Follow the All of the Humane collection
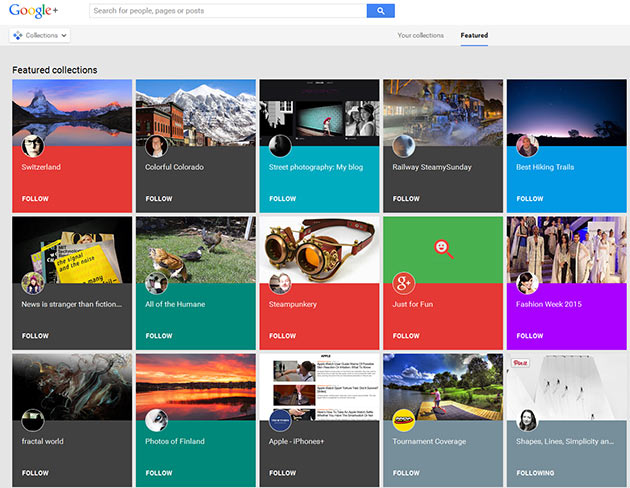630x488 pixels. point(159,336)
